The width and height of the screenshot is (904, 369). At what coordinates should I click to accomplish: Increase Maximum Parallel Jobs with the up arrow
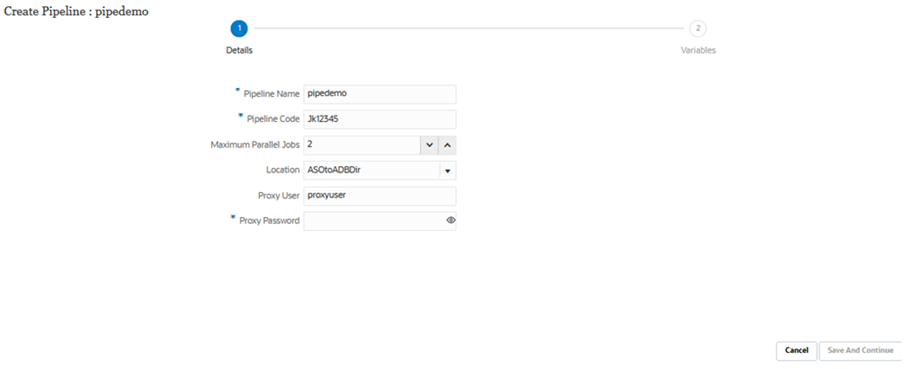pos(447,145)
